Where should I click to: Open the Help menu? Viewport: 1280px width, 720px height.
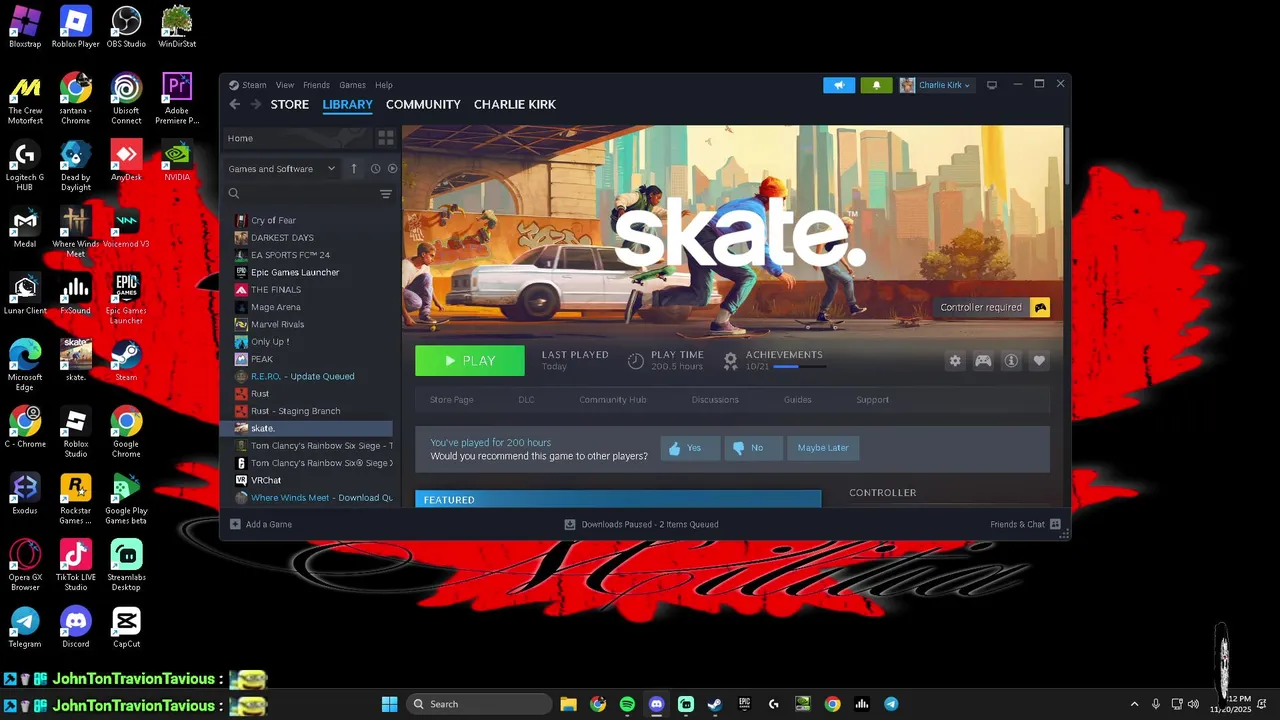[384, 85]
